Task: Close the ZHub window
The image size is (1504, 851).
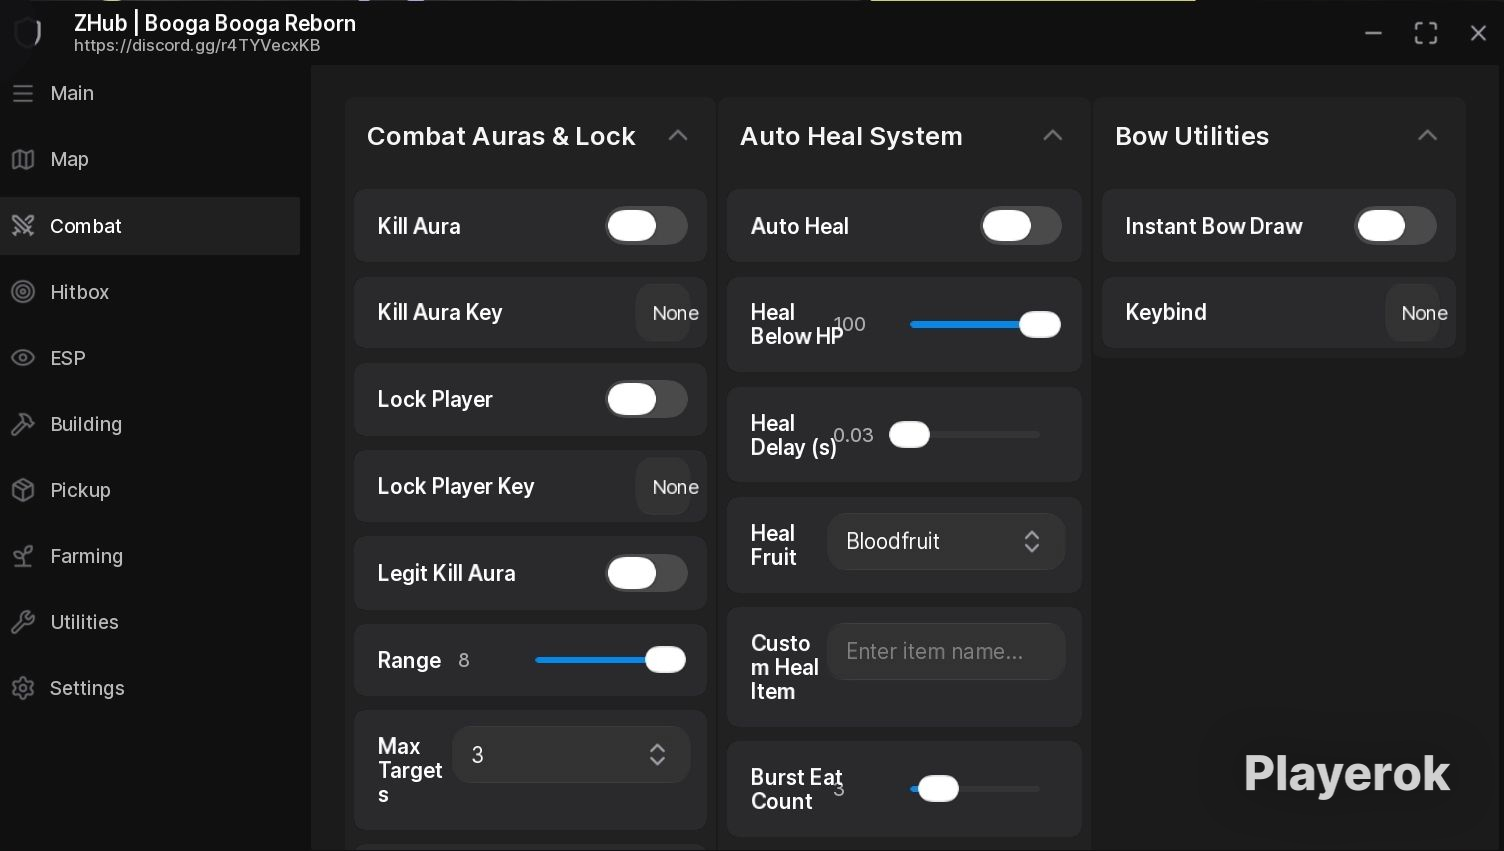Action: click(1478, 33)
